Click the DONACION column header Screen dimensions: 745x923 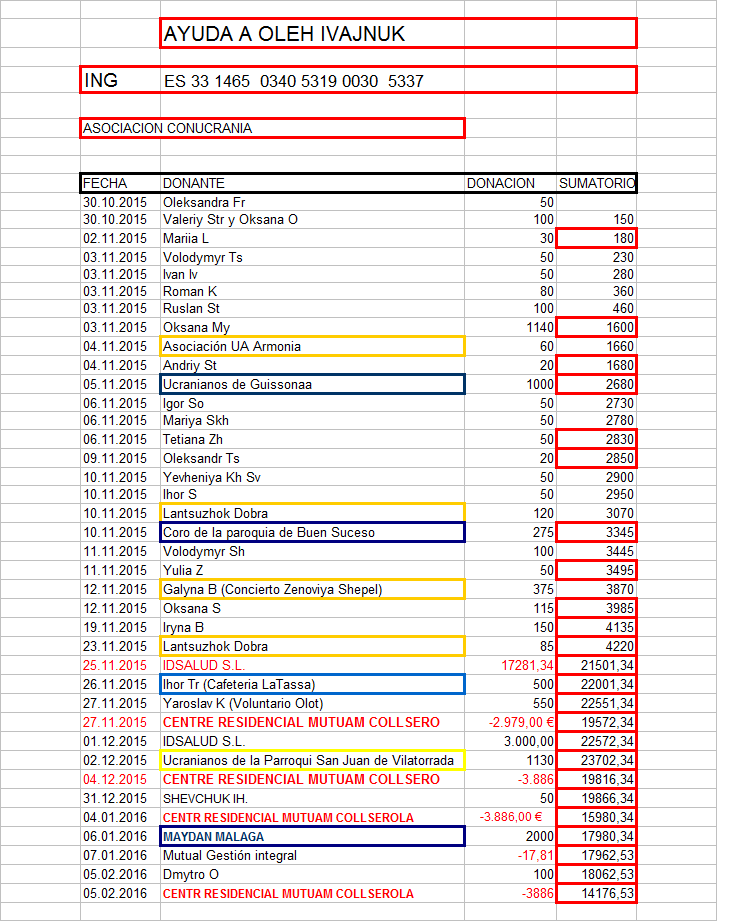tap(510, 184)
